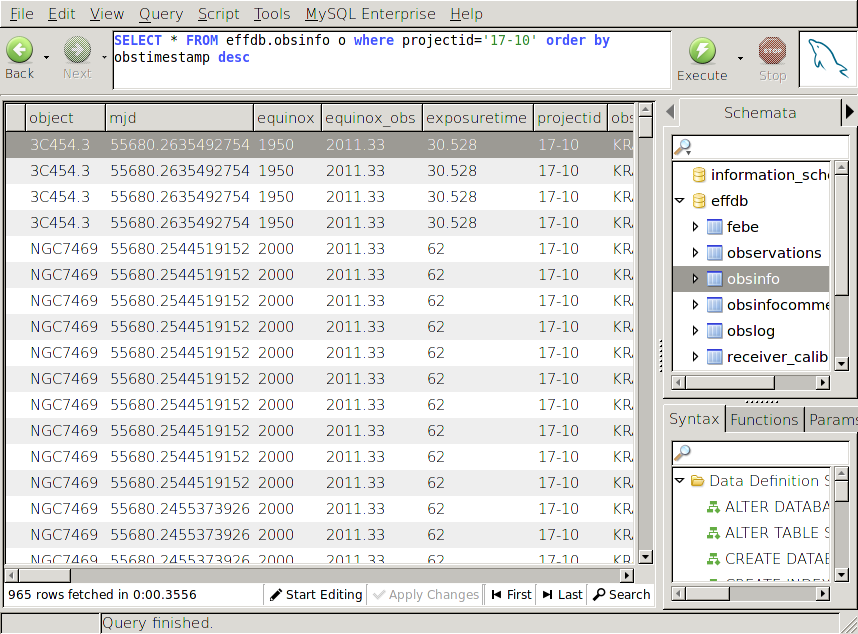
Task: Expand the receiver_calib table node
Action: click(x=695, y=357)
